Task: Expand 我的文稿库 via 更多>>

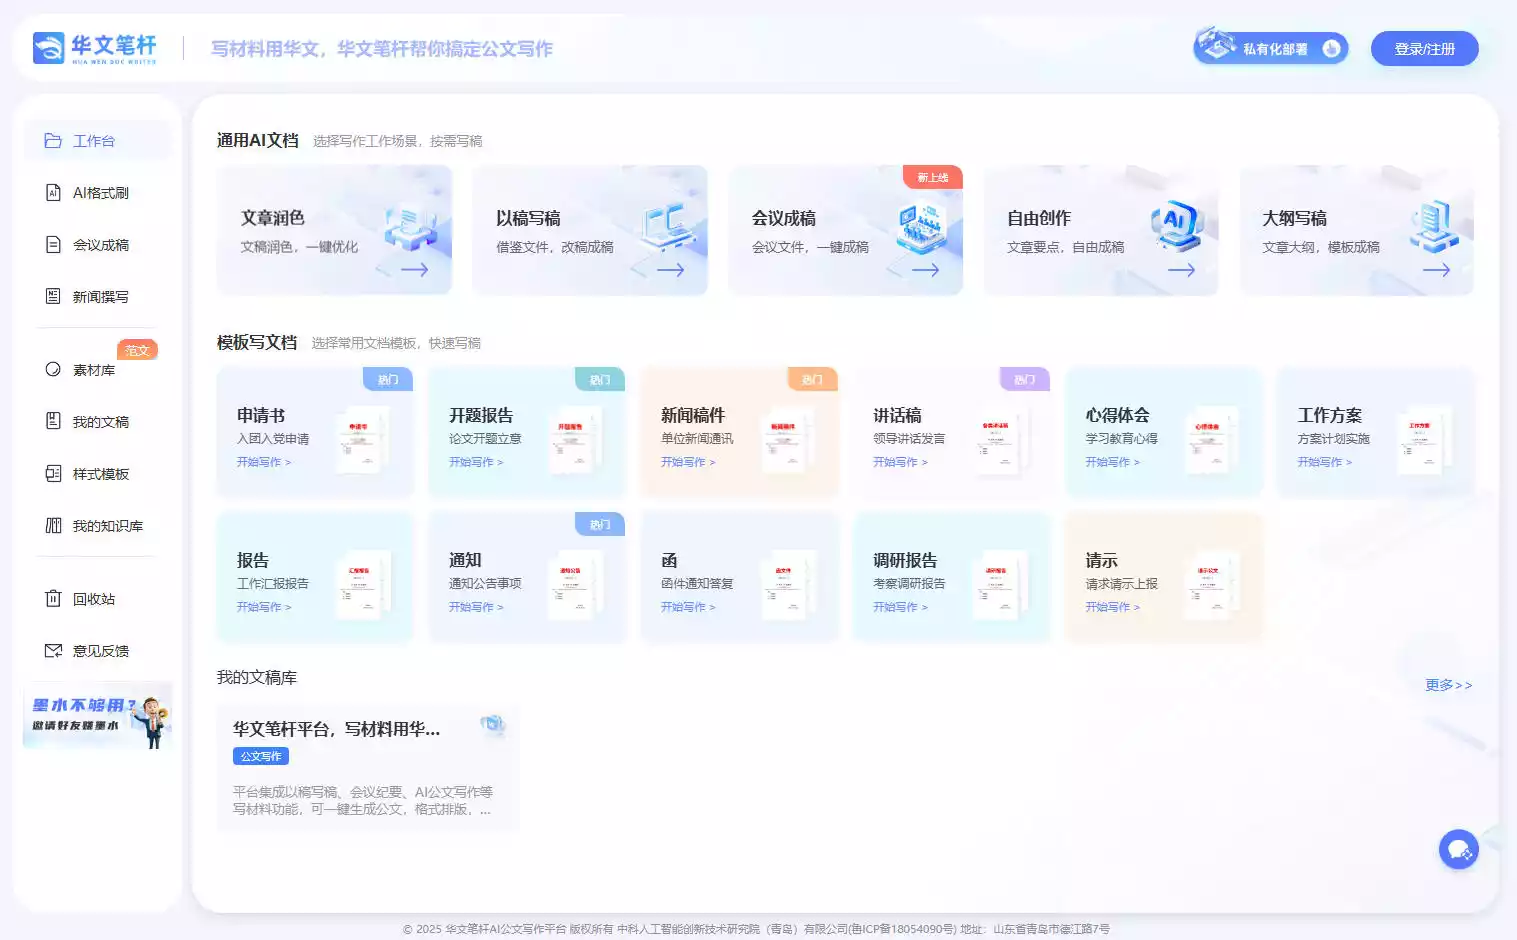Action: (x=1448, y=685)
